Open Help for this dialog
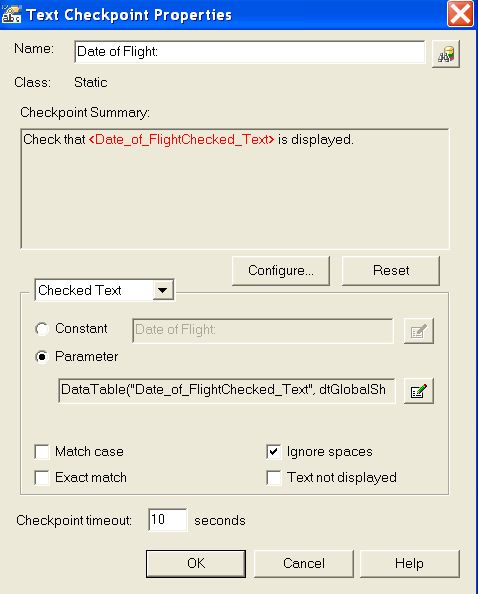Image resolution: width=478 pixels, height=594 pixels. [409, 563]
